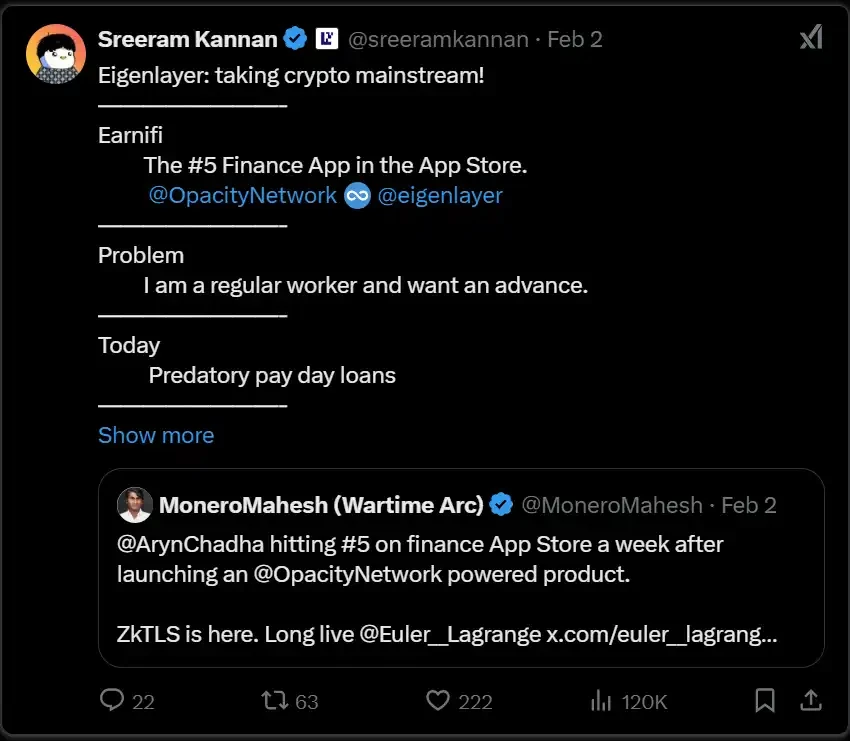The height and width of the screenshot is (741, 850).
Task: Open view analytics bar chart icon
Action: 602,701
